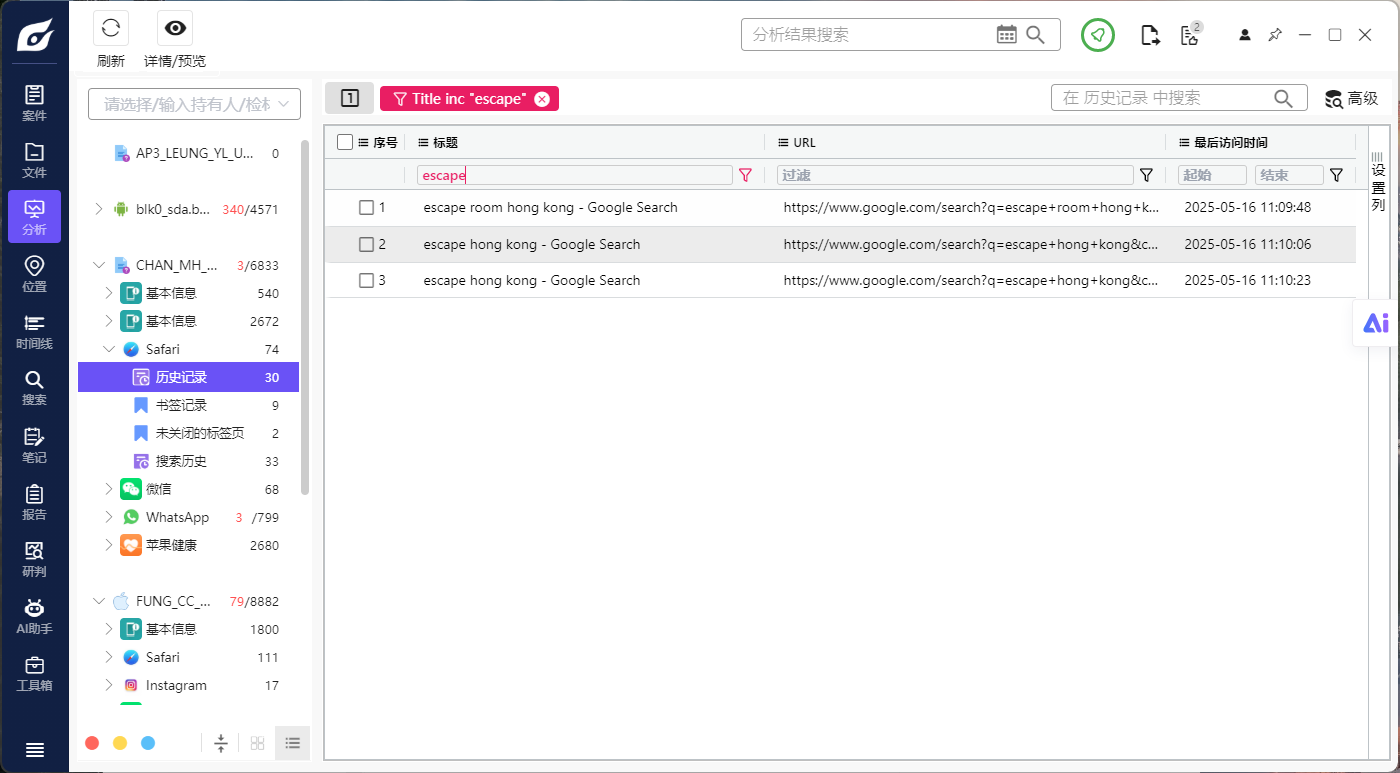Open the 详情/预览 eye preview icon
Image resolution: width=1400 pixels, height=773 pixels.
point(175,28)
